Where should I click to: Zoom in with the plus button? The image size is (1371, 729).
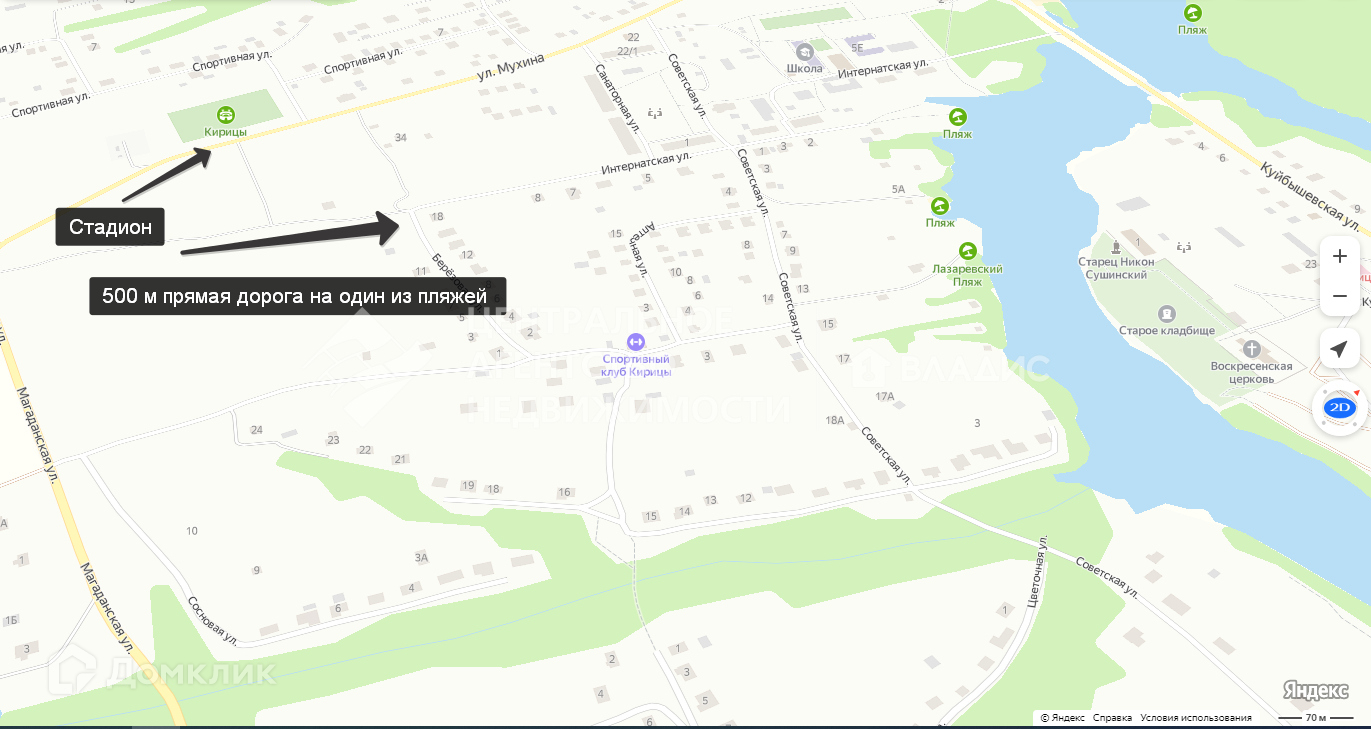[x=1339, y=257]
